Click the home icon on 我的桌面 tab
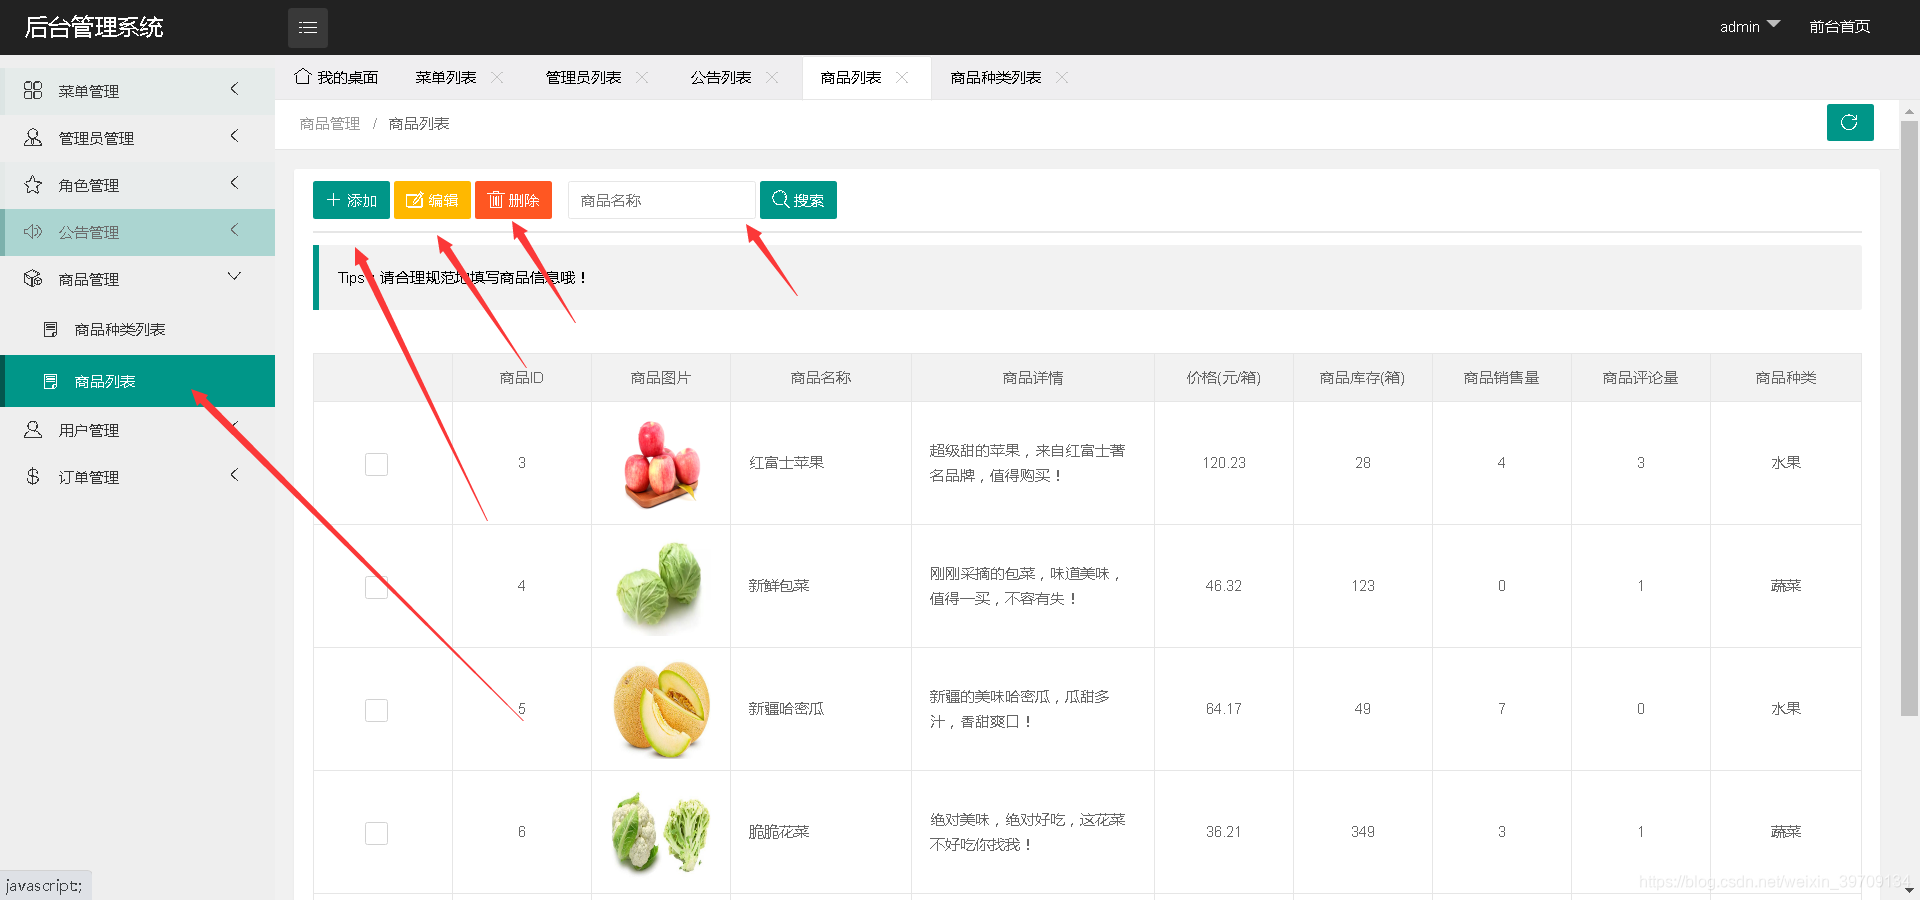 click(x=302, y=76)
